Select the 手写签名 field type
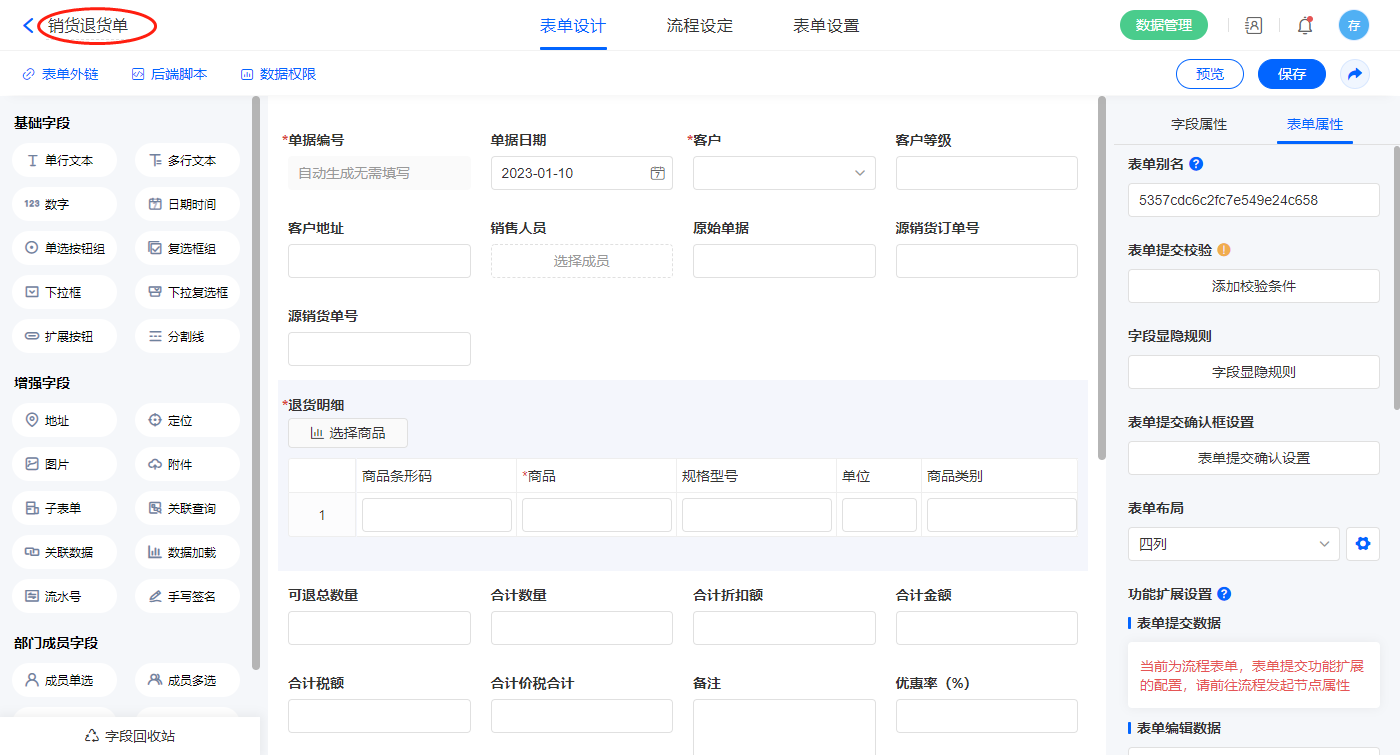 point(187,596)
